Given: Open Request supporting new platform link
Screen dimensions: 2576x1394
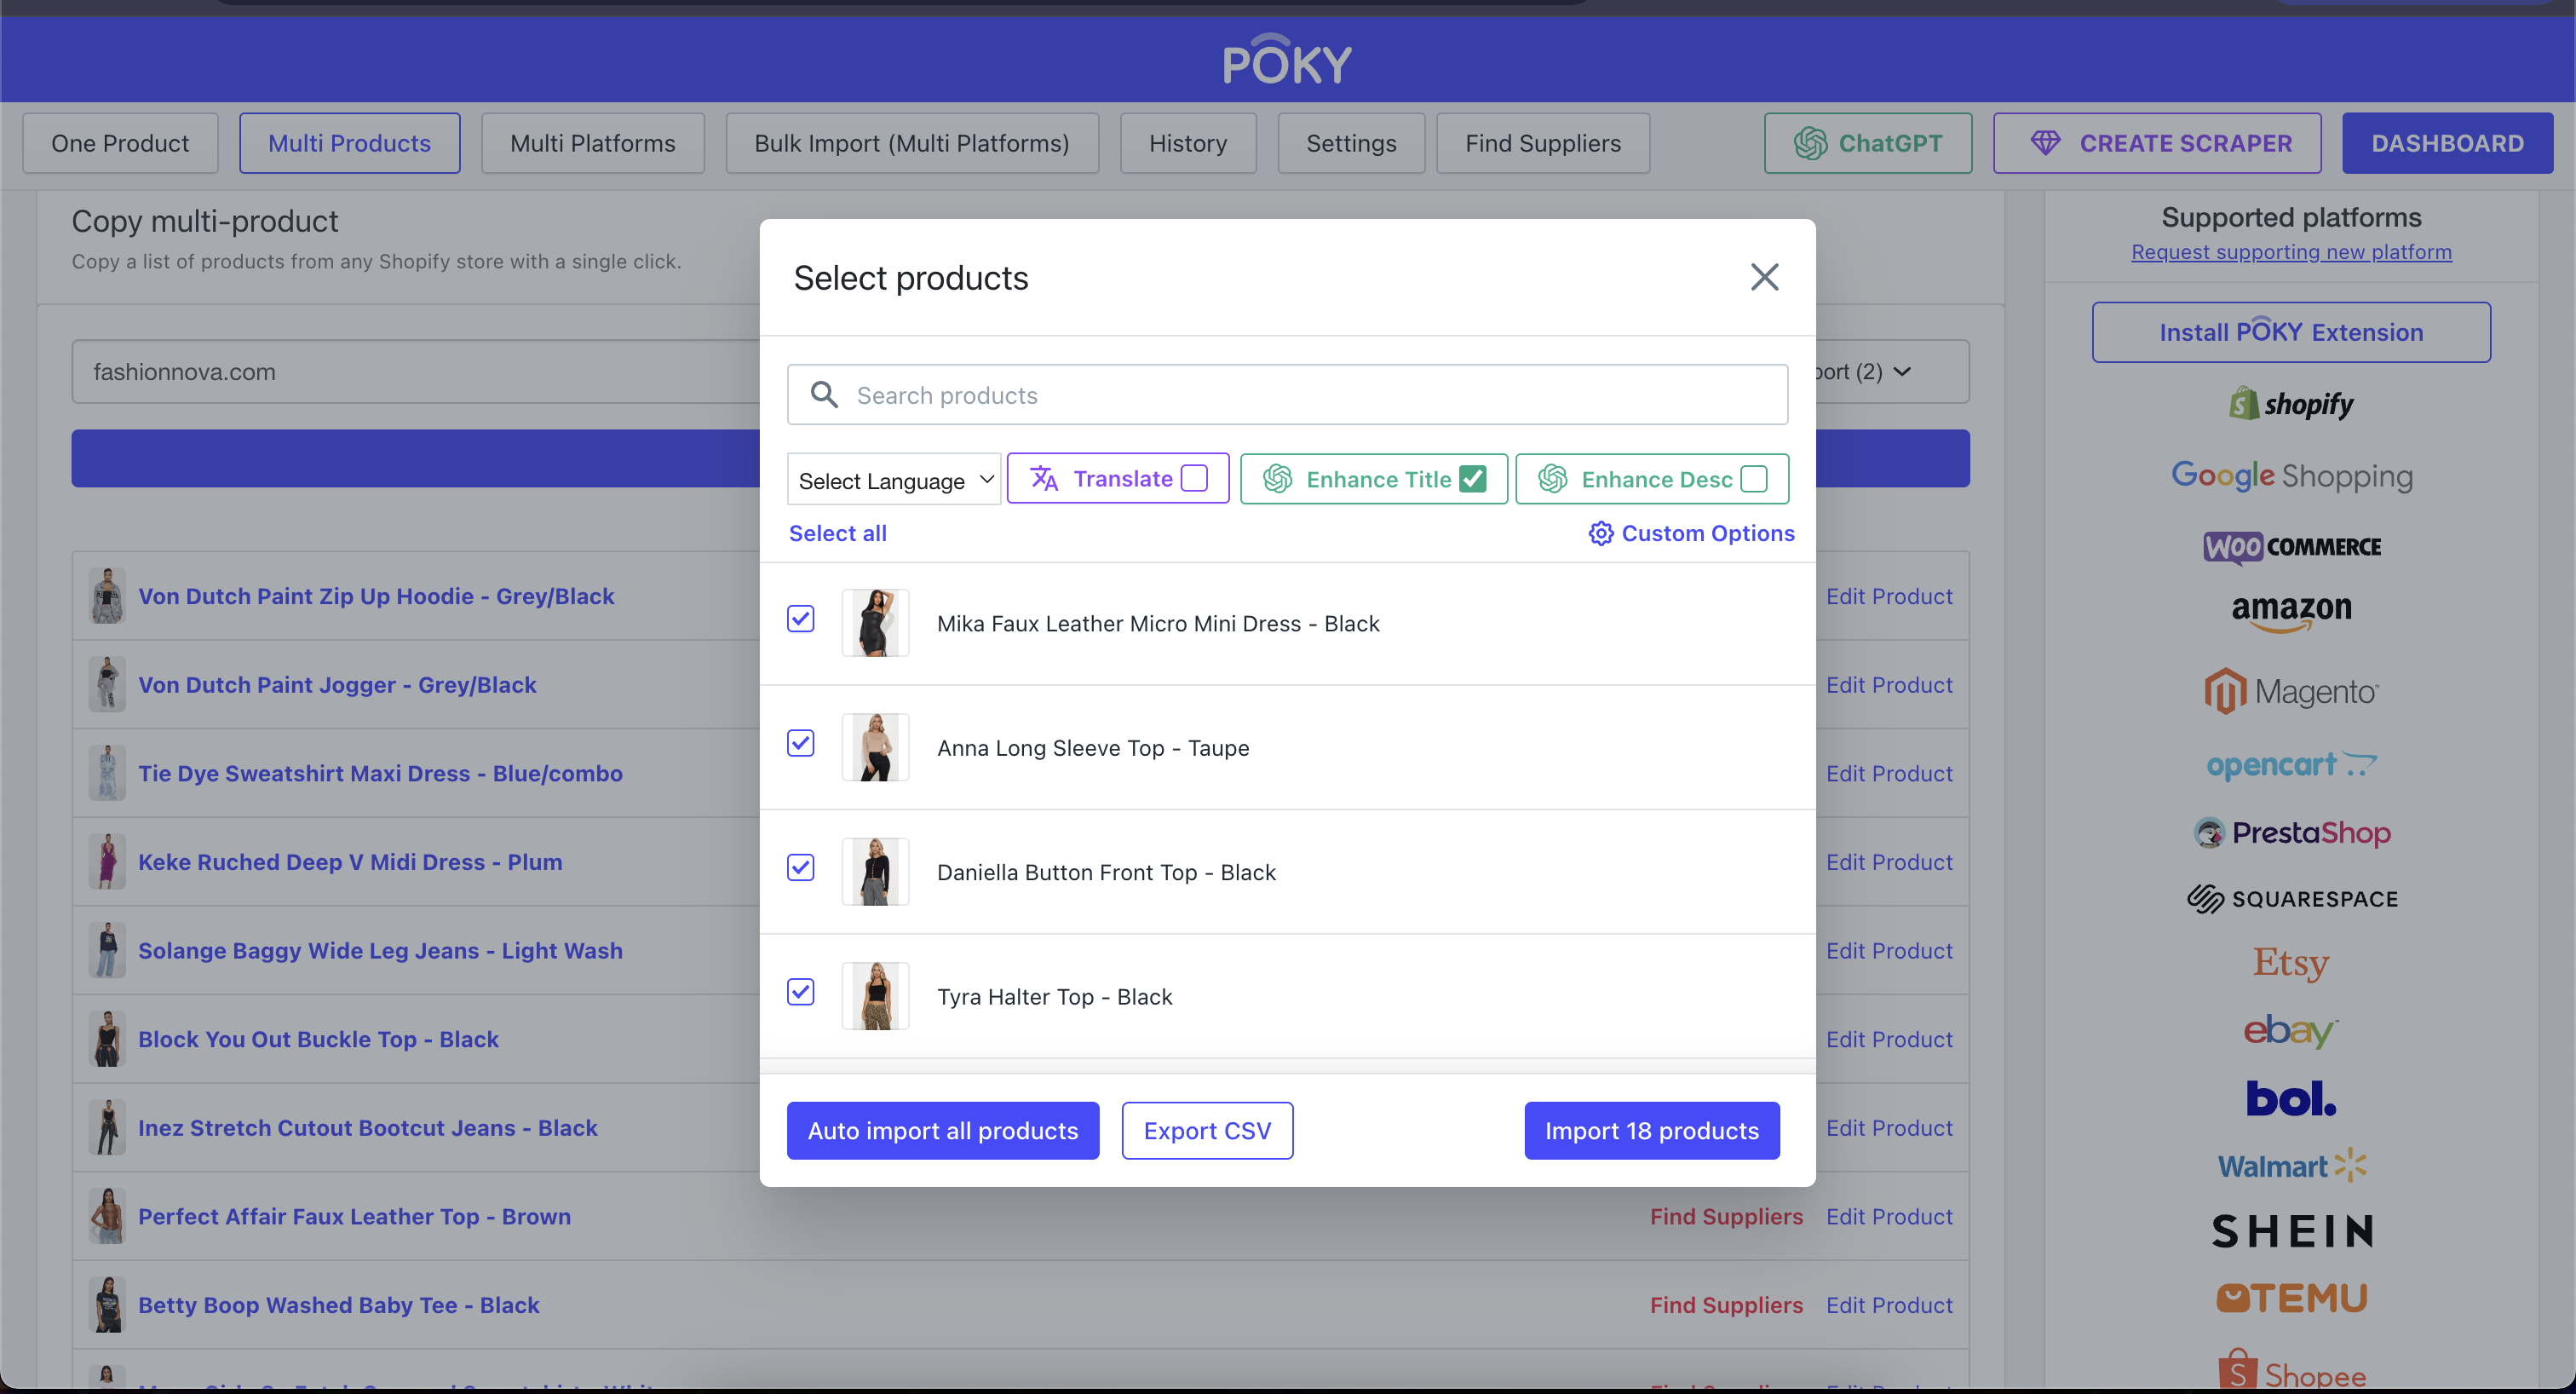Looking at the screenshot, I should coord(2291,252).
